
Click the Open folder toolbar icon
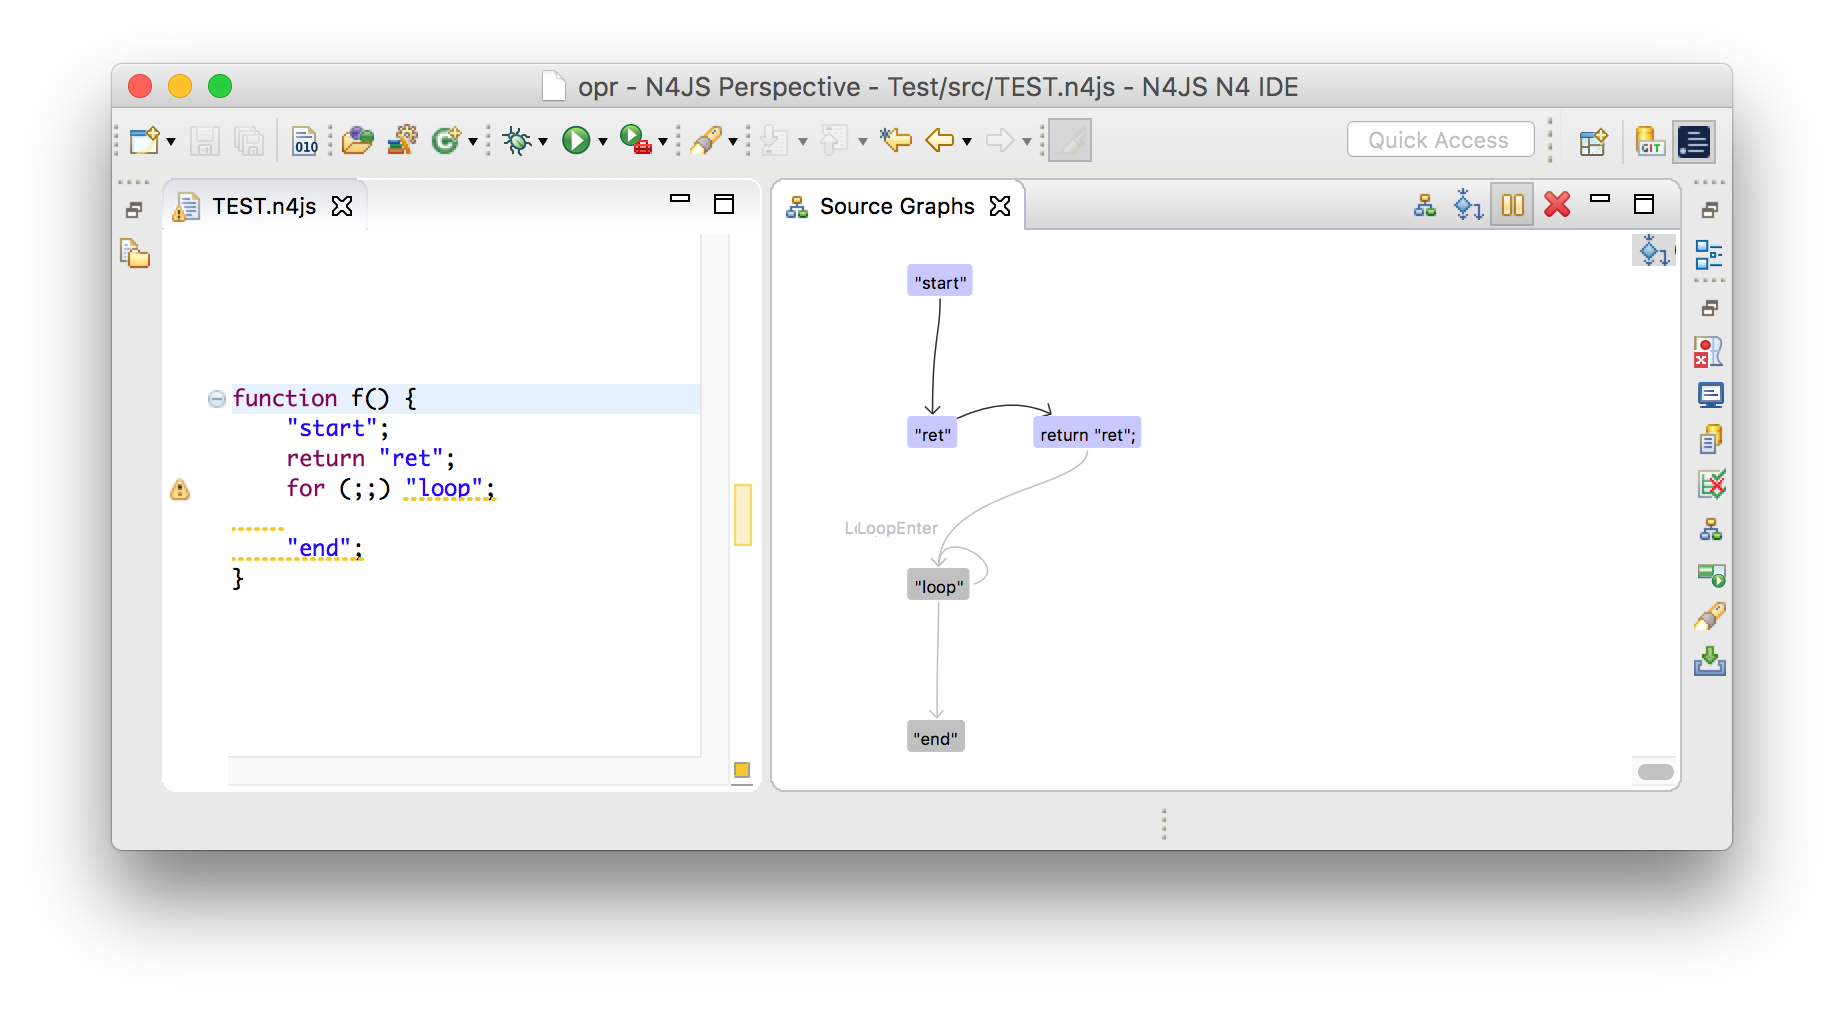pos(357,141)
